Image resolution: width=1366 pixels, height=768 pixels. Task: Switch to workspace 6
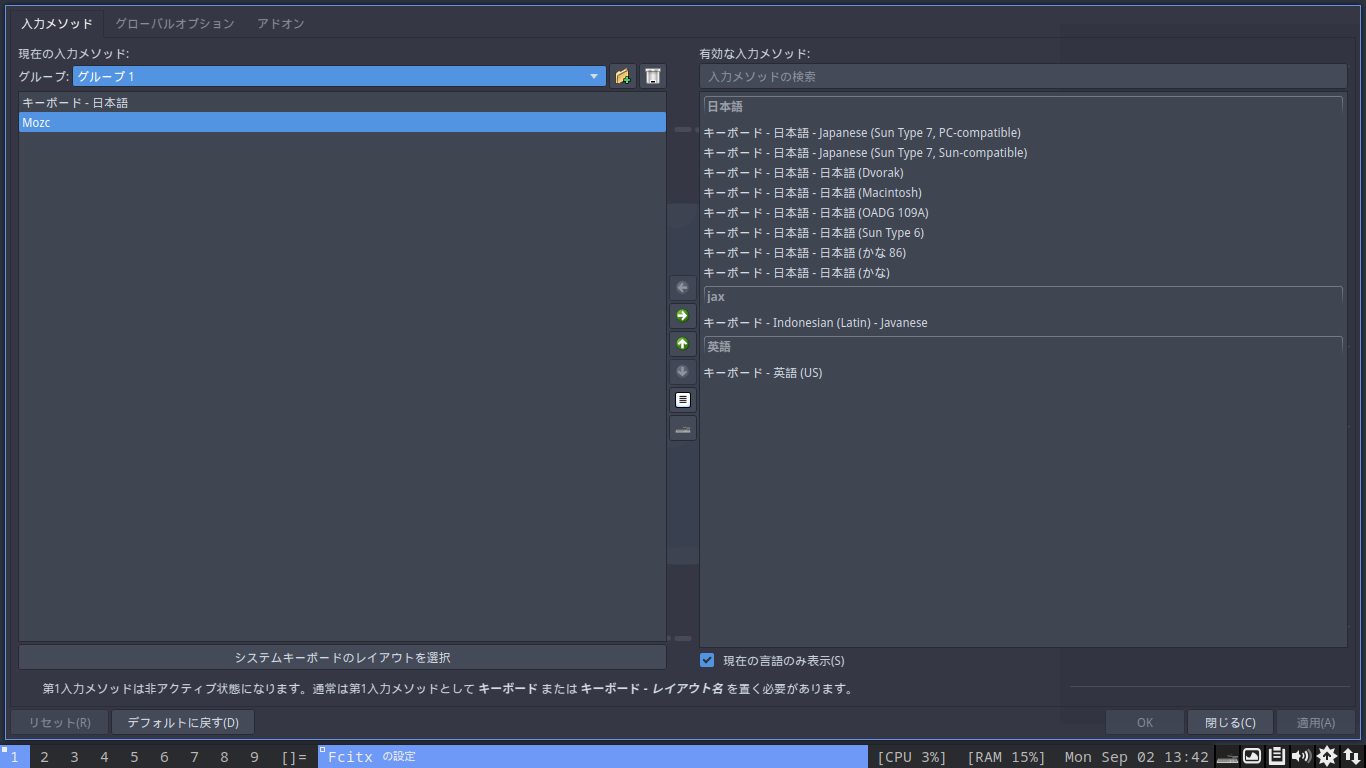[x=164, y=757]
